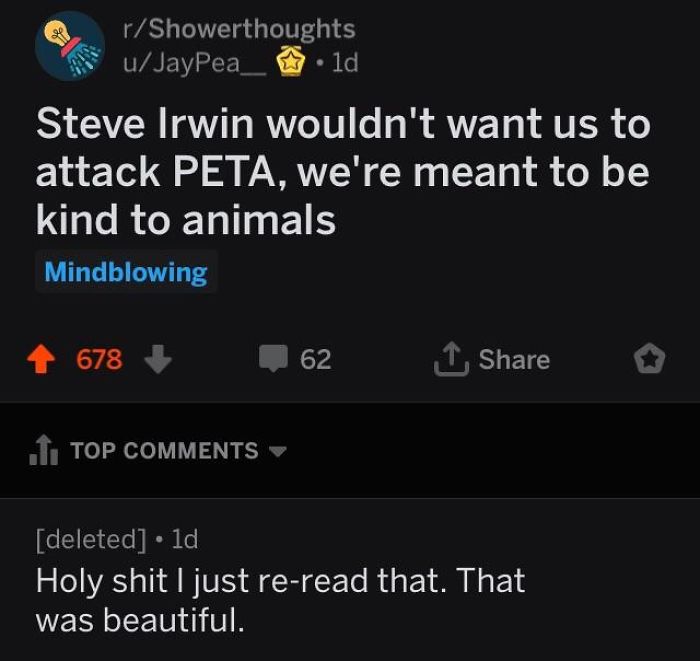Click the gold badge beside the username
The width and height of the screenshot is (700, 661).
[x=290, y=63]
